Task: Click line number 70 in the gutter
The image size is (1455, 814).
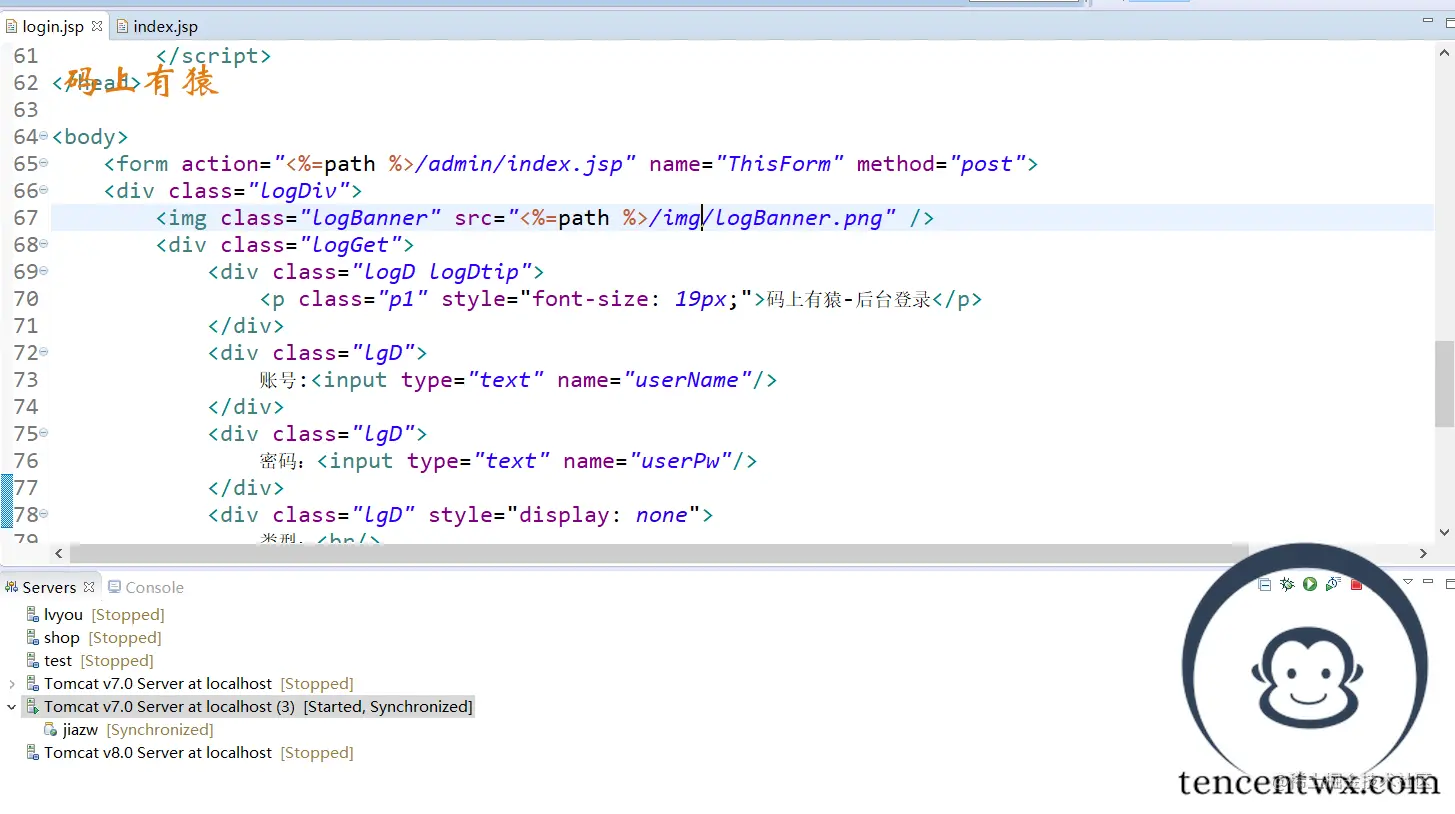Action: (x=26, y=298)
